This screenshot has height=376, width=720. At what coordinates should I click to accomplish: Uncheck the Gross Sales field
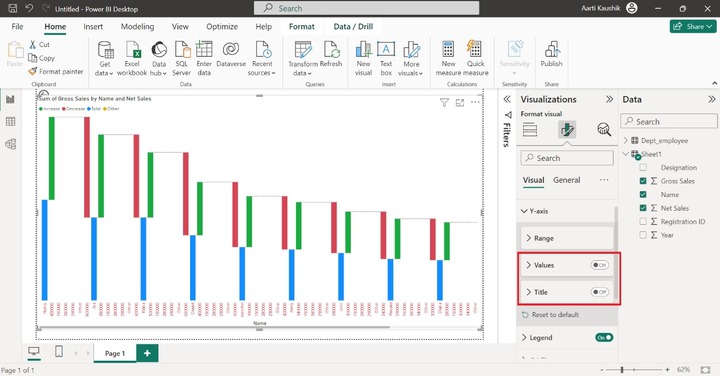click(x=643, y=181)
